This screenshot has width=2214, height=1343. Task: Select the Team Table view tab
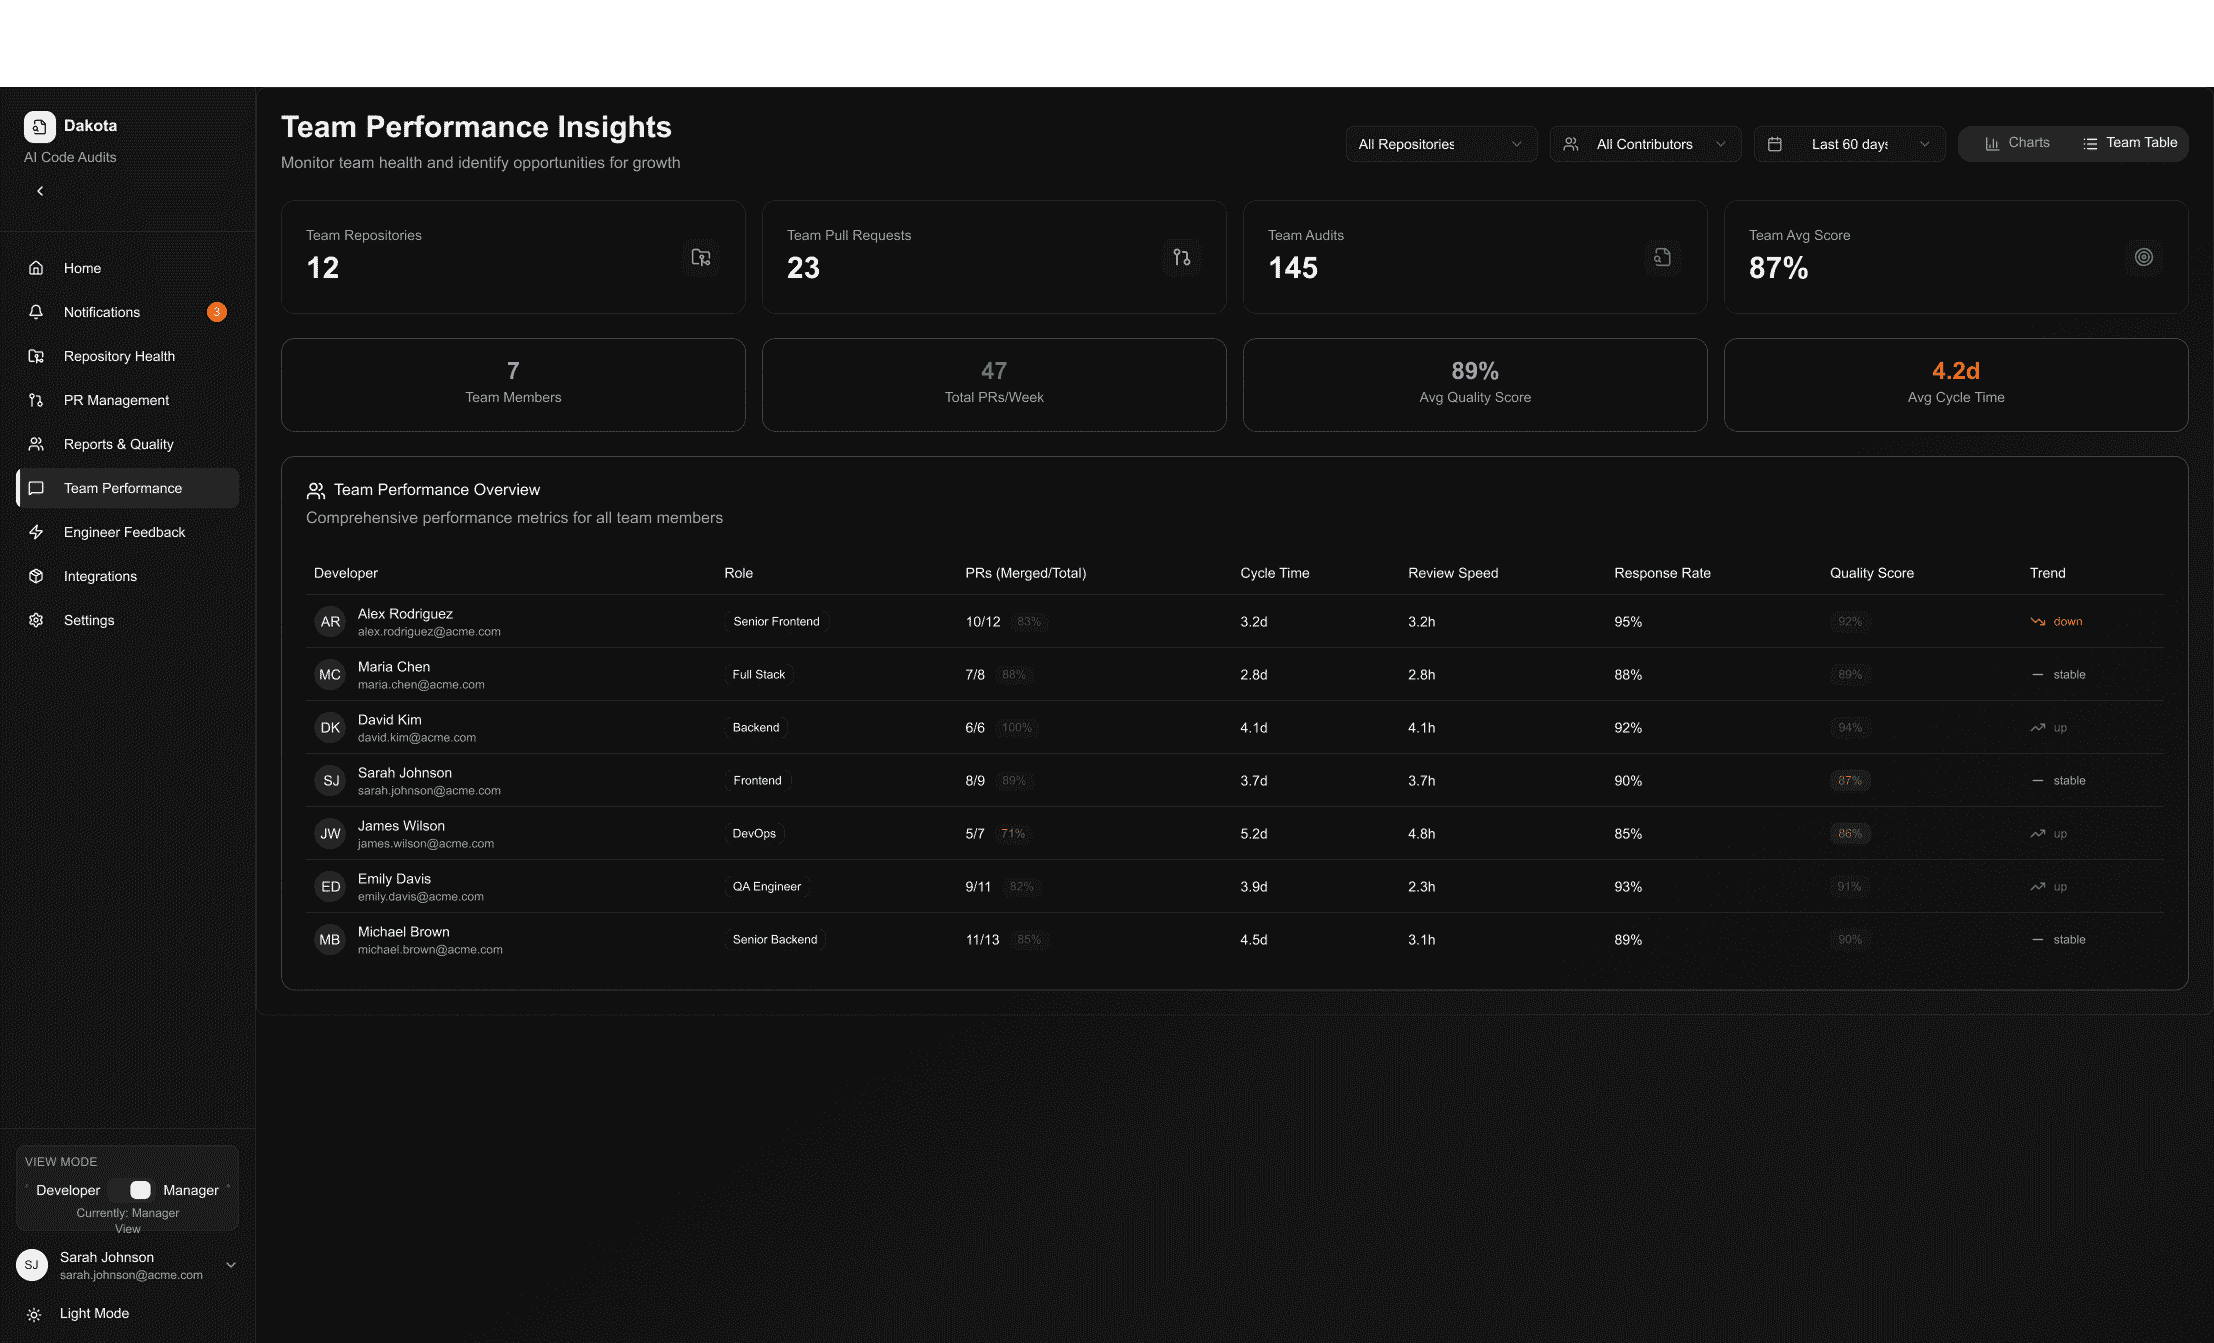(x=2130, y=143)
